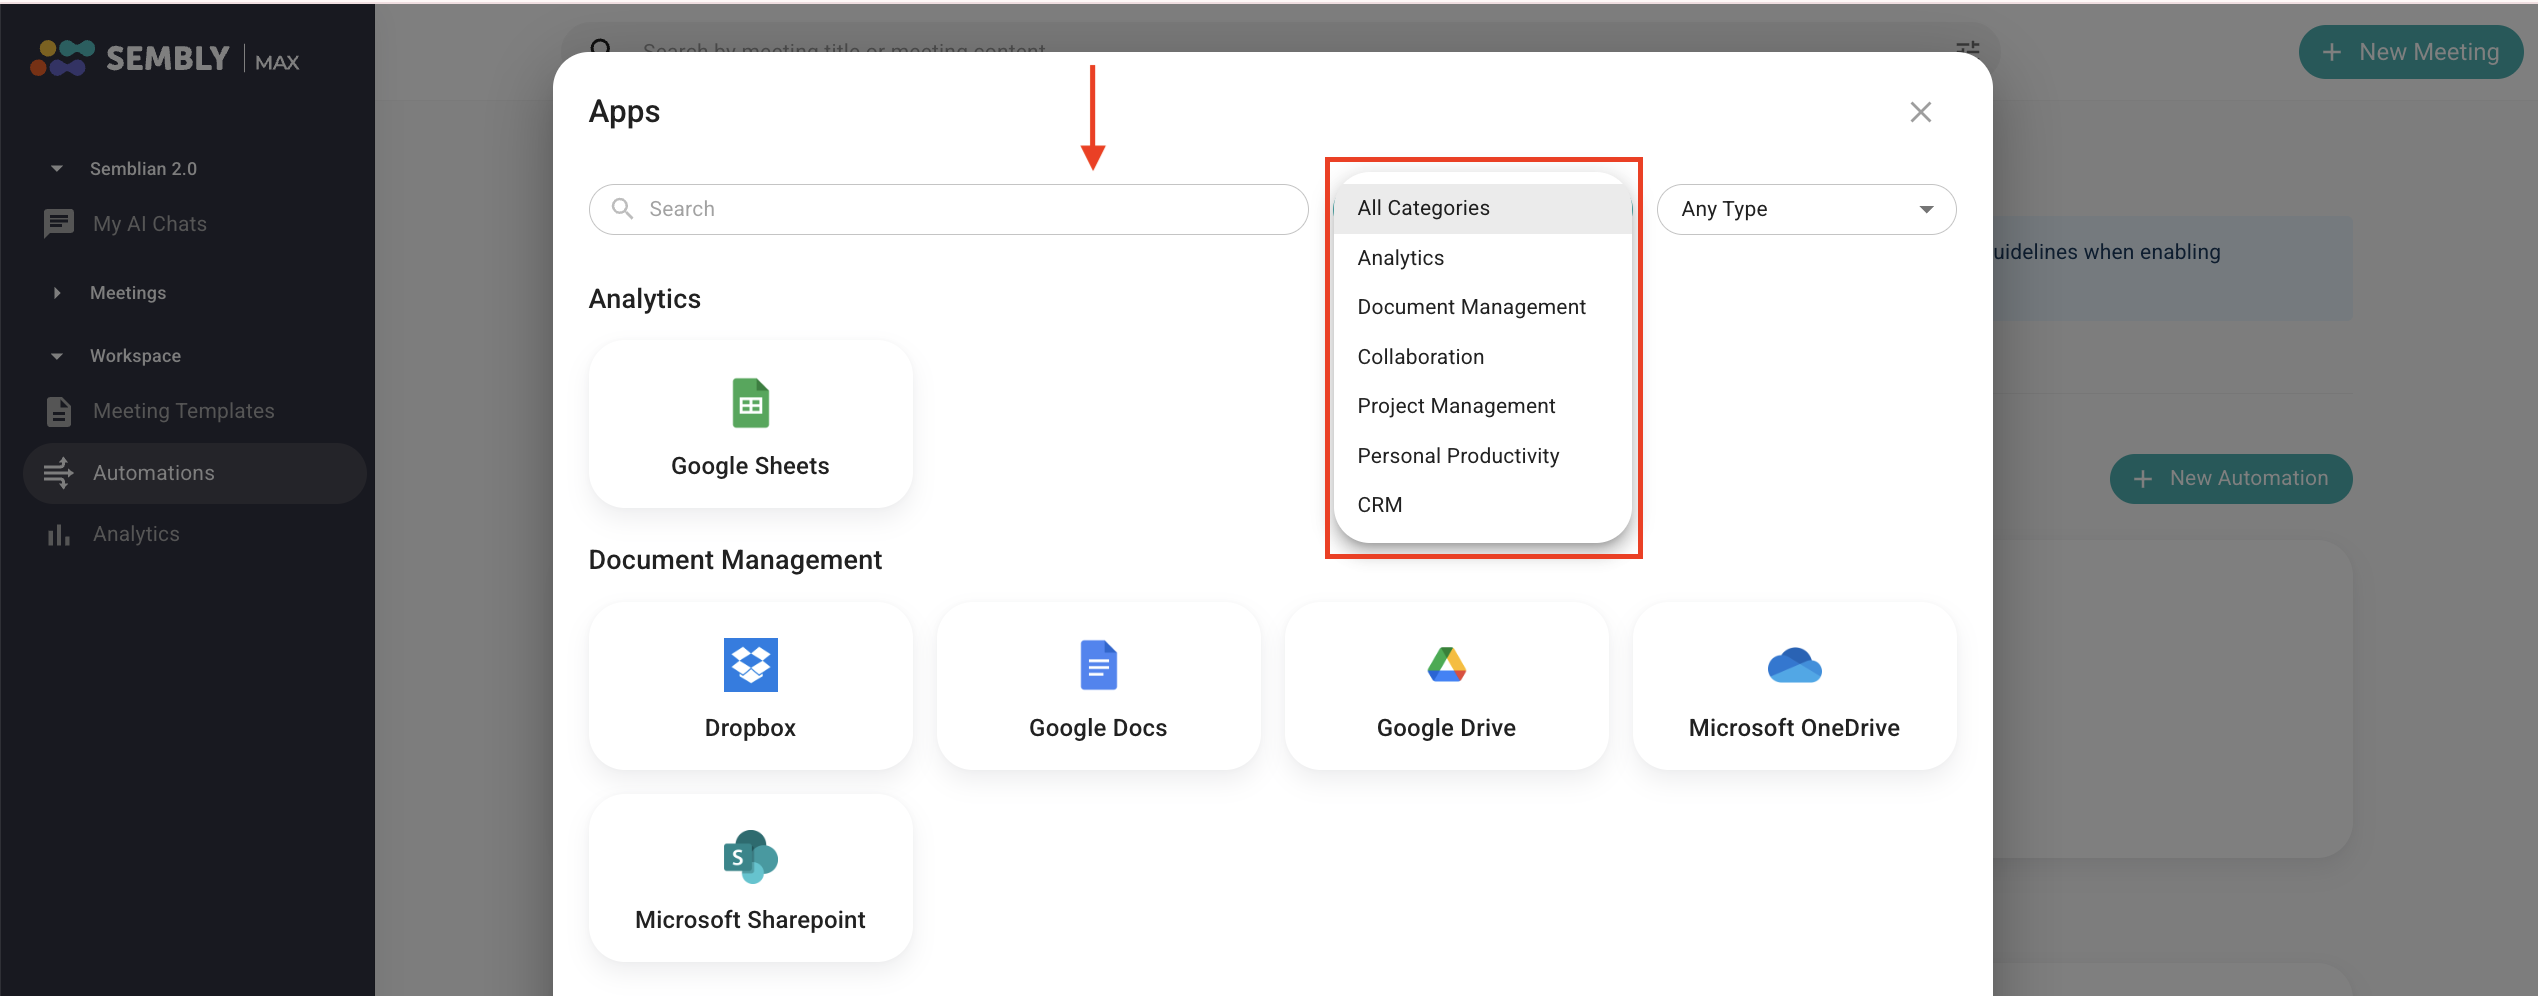The height and width of the screenshot is (996, 2538).
Task: Click the Analytics bar chart sidebar icon
Action: tap(59, 535)
